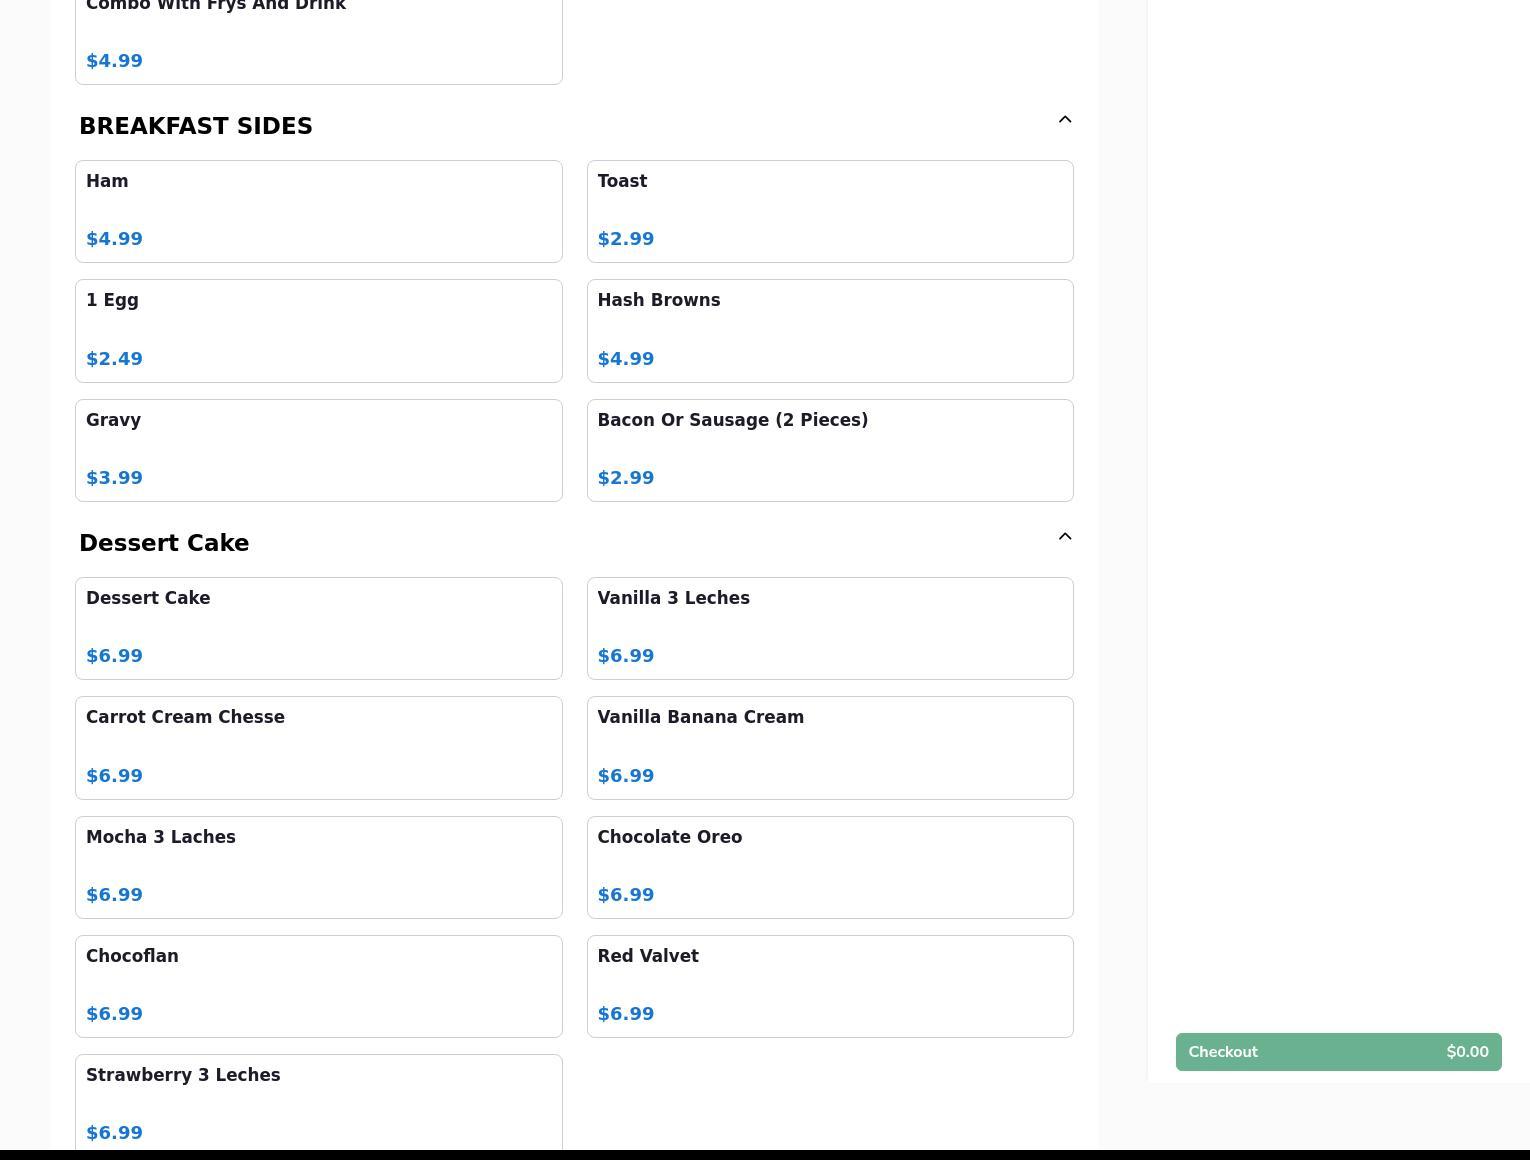Select the Red Valvet cake
This screenshot has height=1160, width=1530.
coord(829,986)
